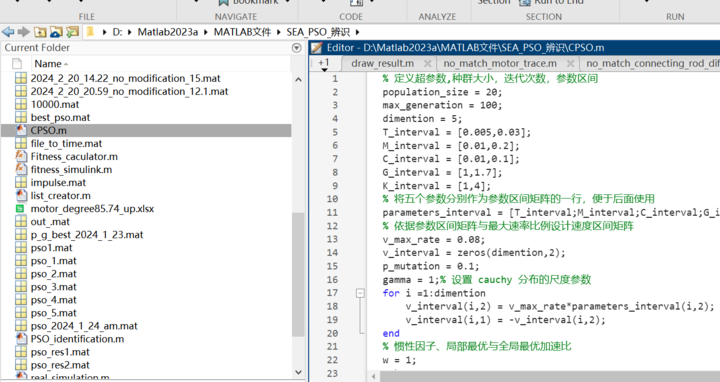Select CPSO.m in the file list
The image size is (720, 382).
point(48,130)
